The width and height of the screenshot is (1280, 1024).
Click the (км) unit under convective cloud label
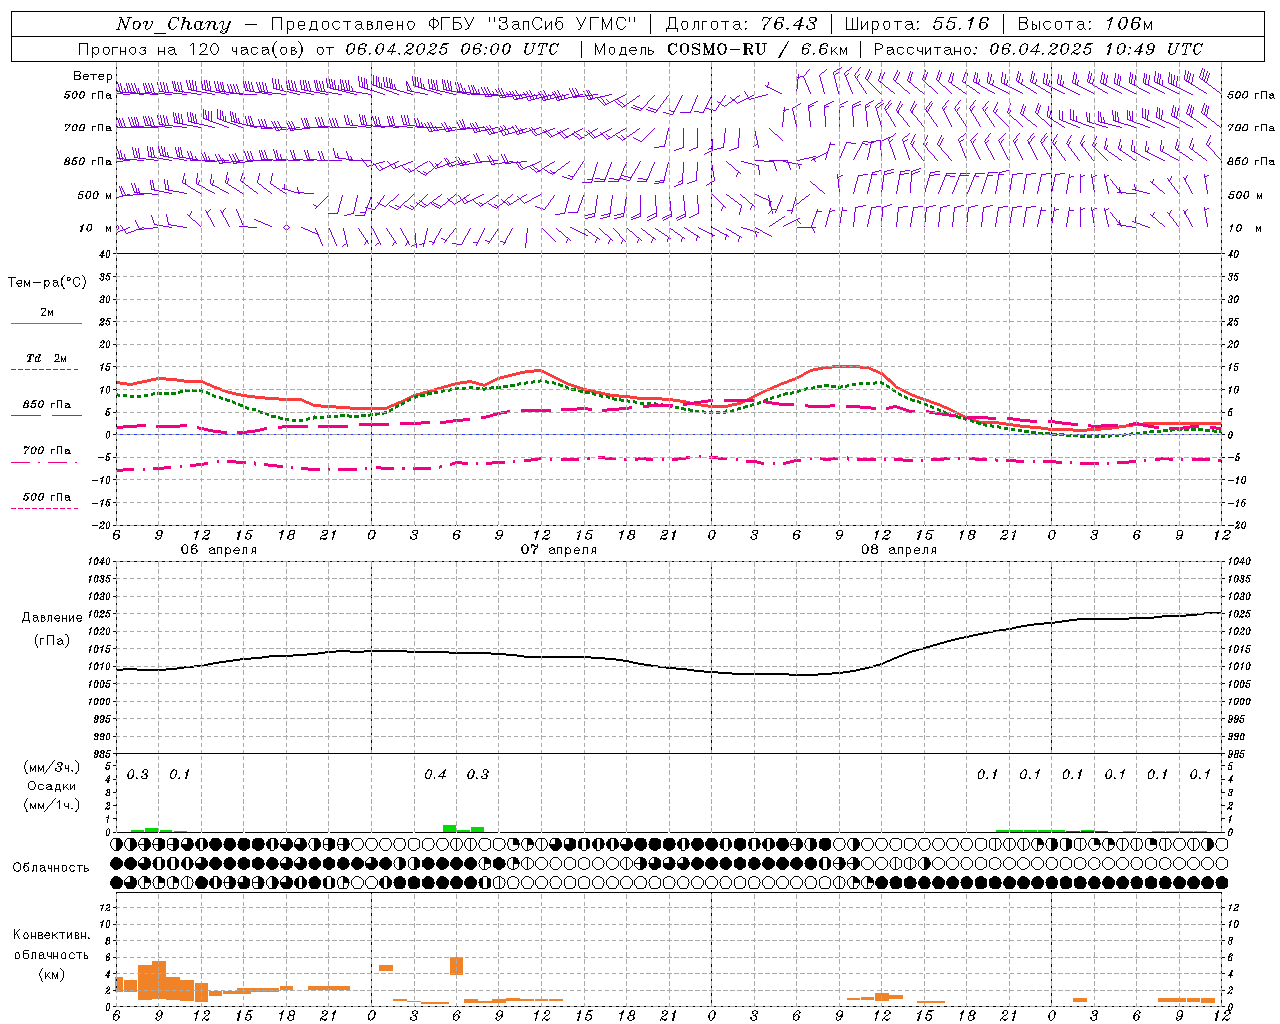pos(52,974)
